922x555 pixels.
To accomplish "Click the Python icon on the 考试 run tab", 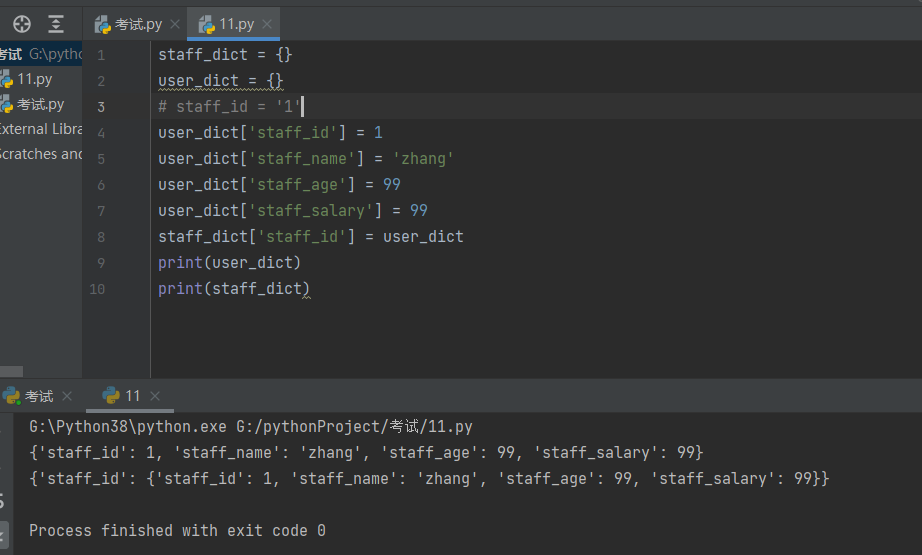I will [x=11, y=396].
